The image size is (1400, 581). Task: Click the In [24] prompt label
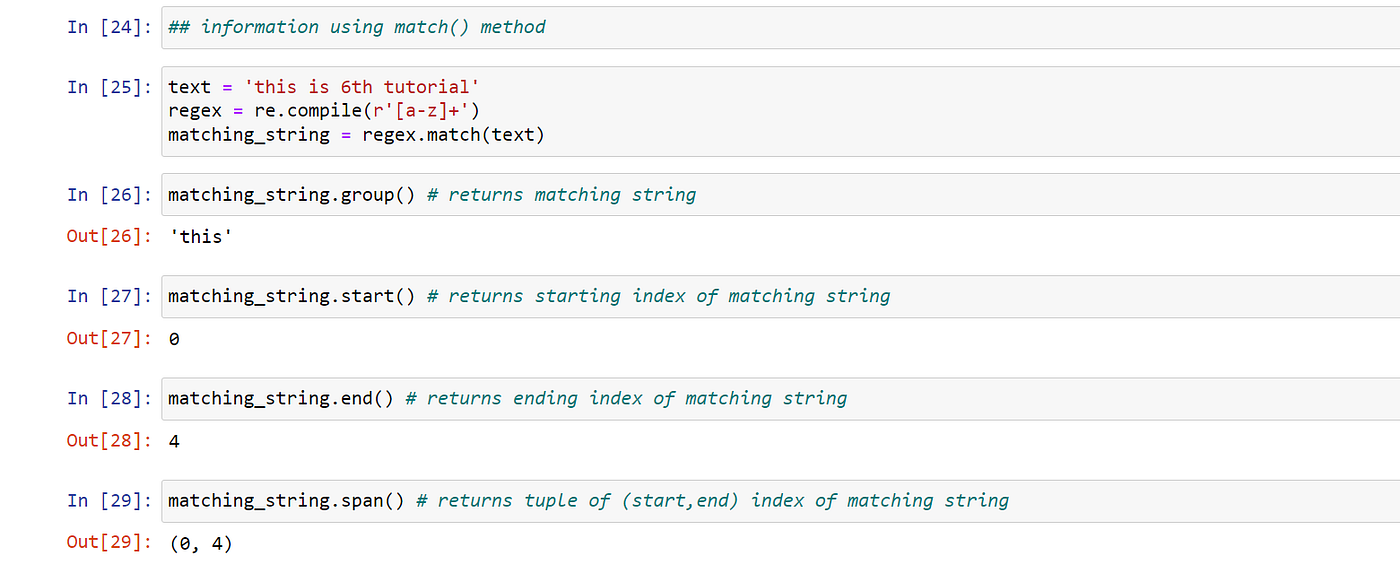pyautogui.click(x=108, y=27)
